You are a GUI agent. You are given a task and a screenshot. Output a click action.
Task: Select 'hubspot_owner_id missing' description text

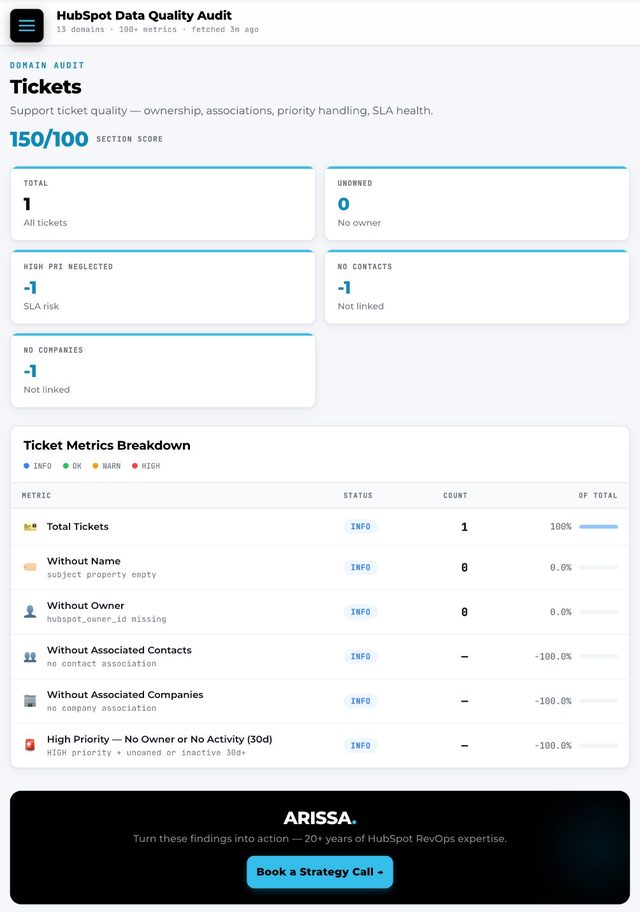tap(106, 619)
